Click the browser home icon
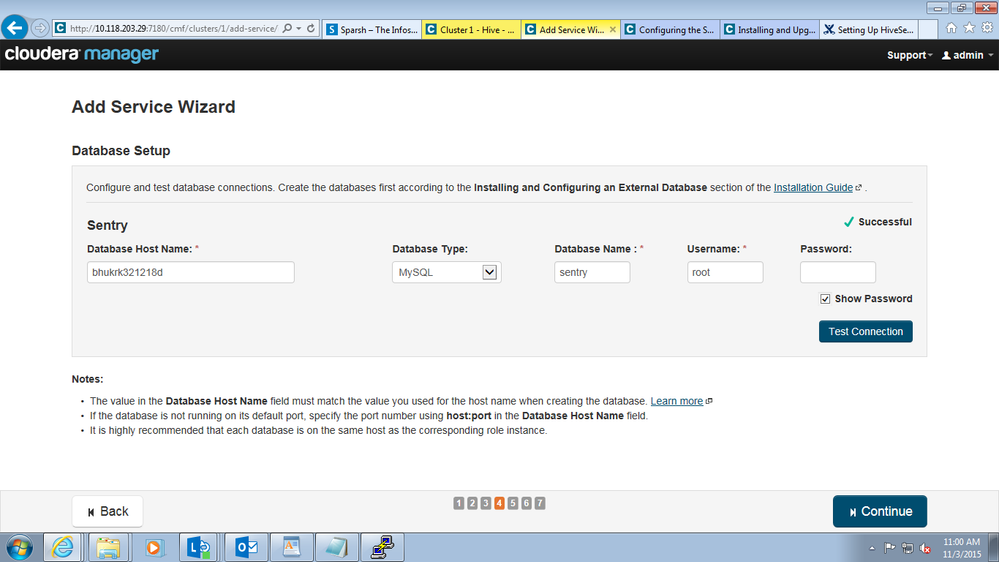This screenshot has height=562, width=999. (951, 27)
